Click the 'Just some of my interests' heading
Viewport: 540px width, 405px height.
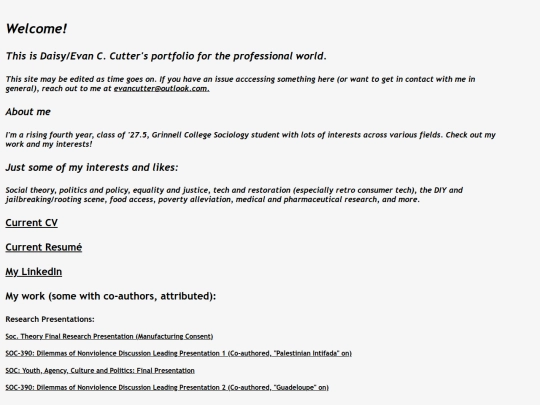(92, 167)
